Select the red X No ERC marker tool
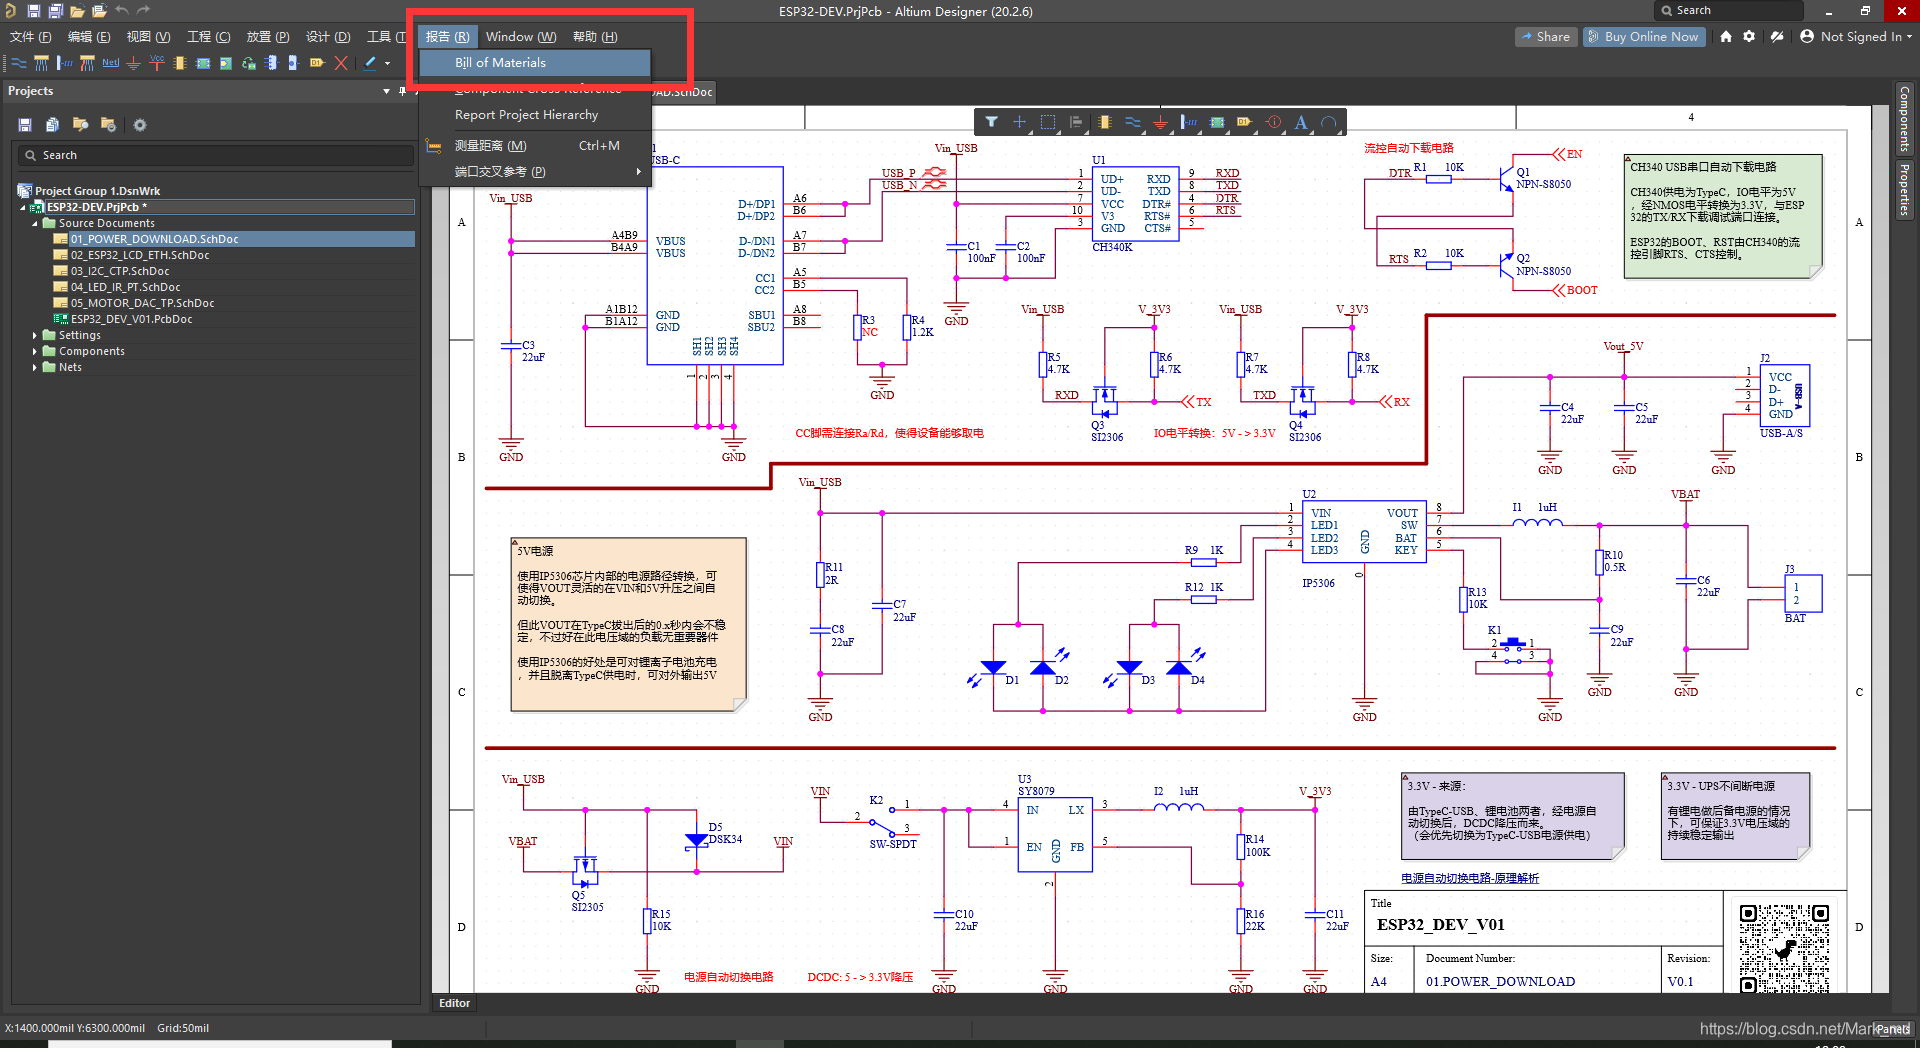1920x1048 pixels. pos(341,63)
